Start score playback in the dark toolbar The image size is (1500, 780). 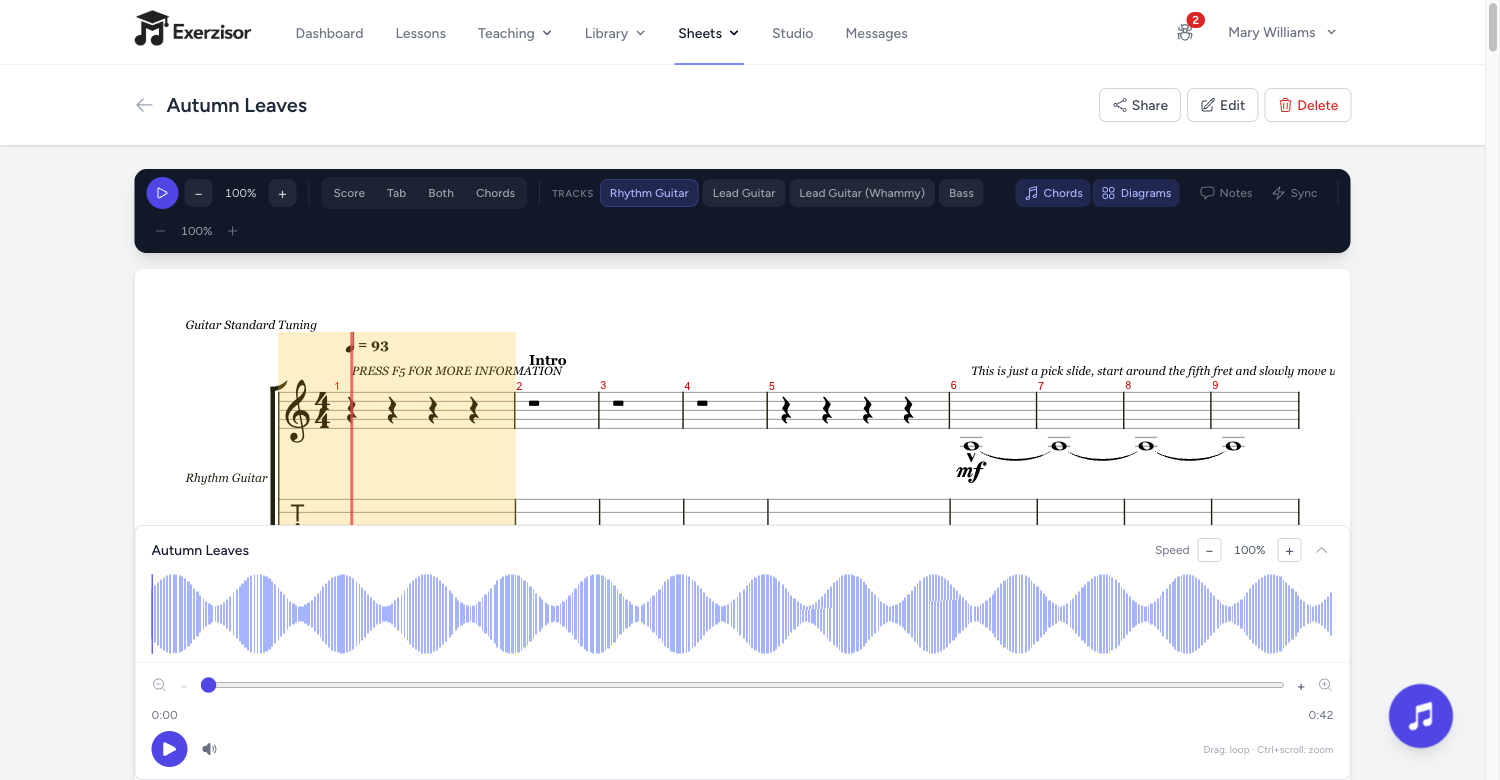[x=162, y=193]
